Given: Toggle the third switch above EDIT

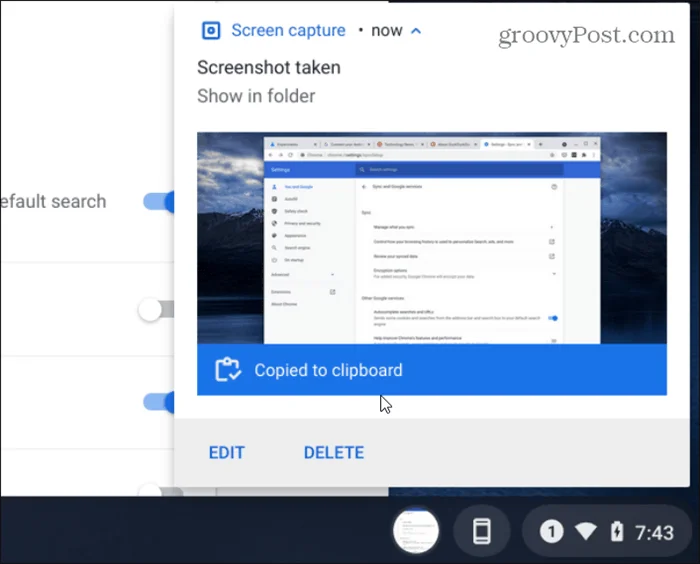Looking at the screenshot, I should tap(159, 402).
